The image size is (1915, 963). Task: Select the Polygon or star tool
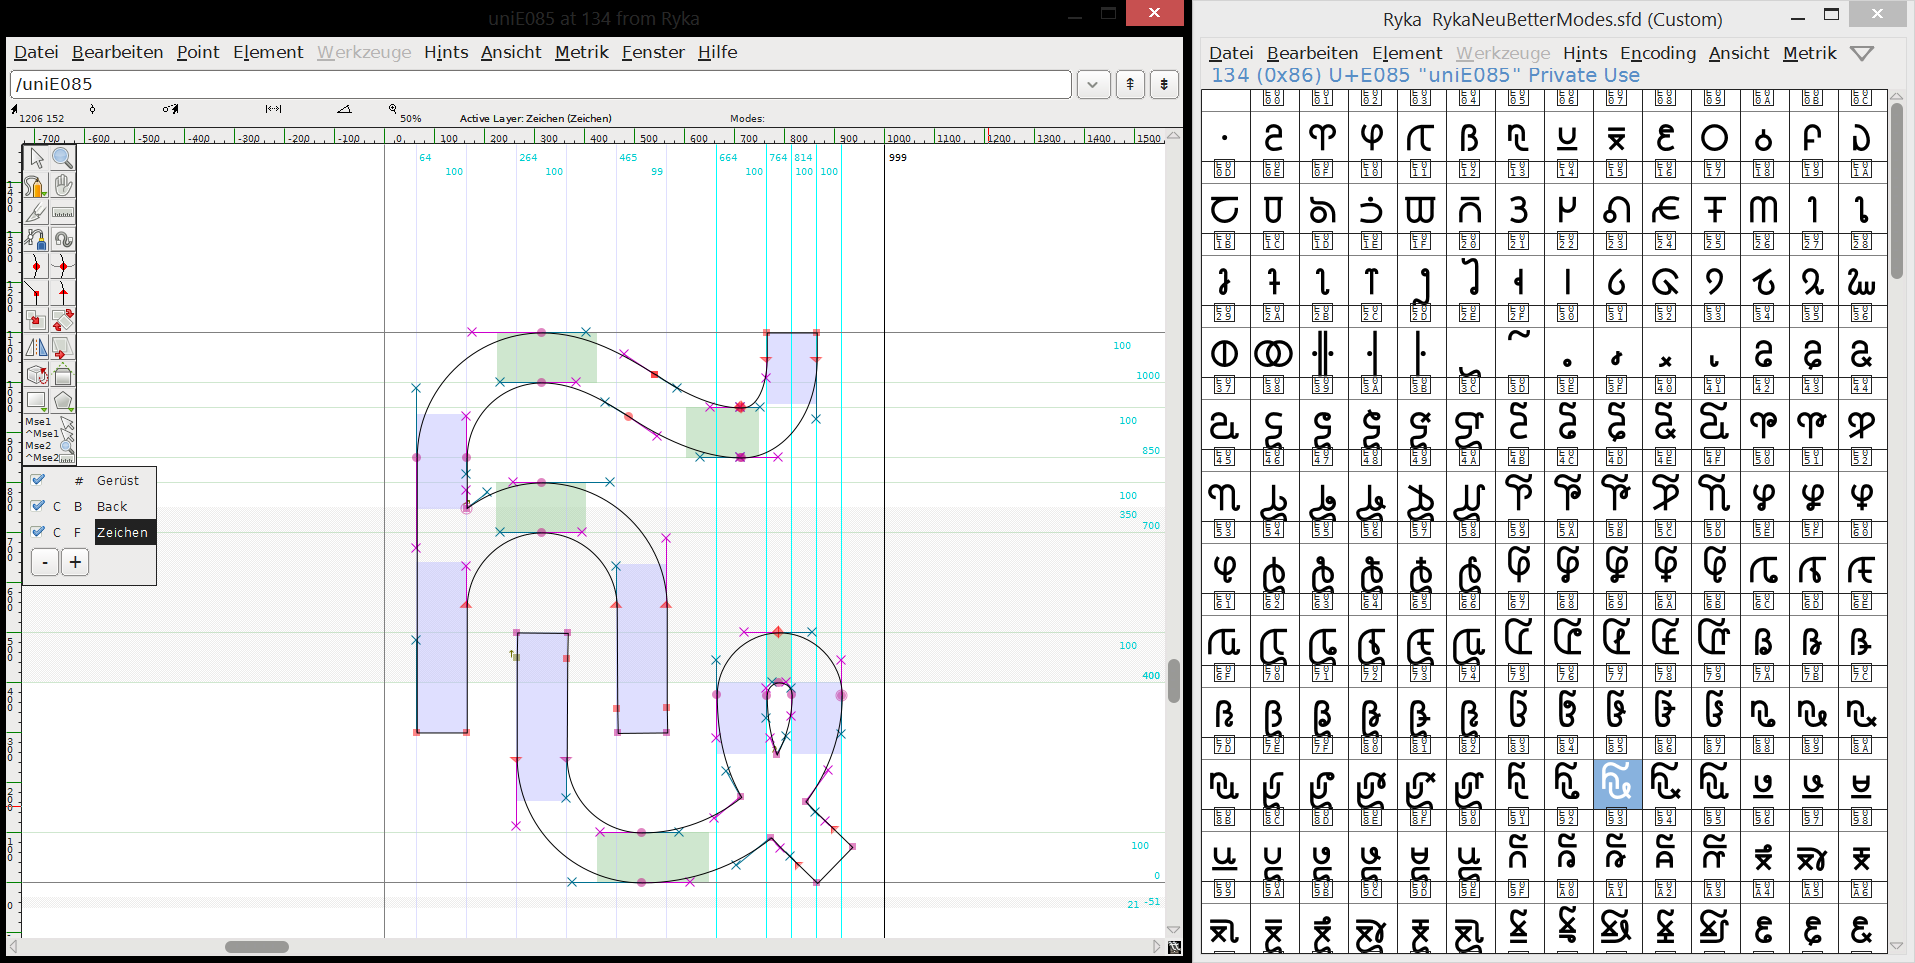[x=63, y=401]
